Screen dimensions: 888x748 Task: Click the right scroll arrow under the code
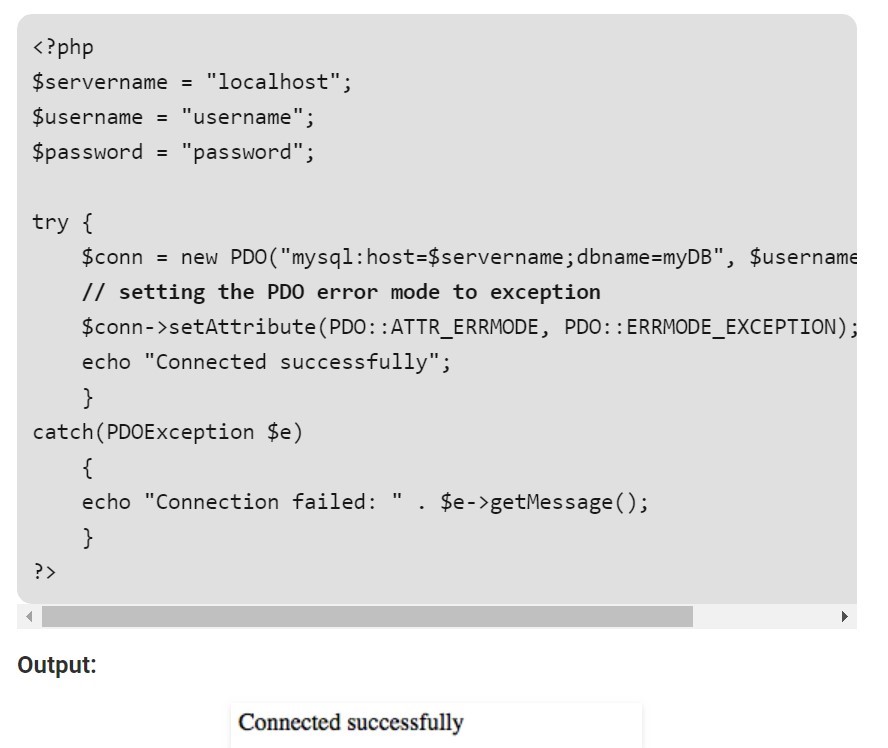845,616
